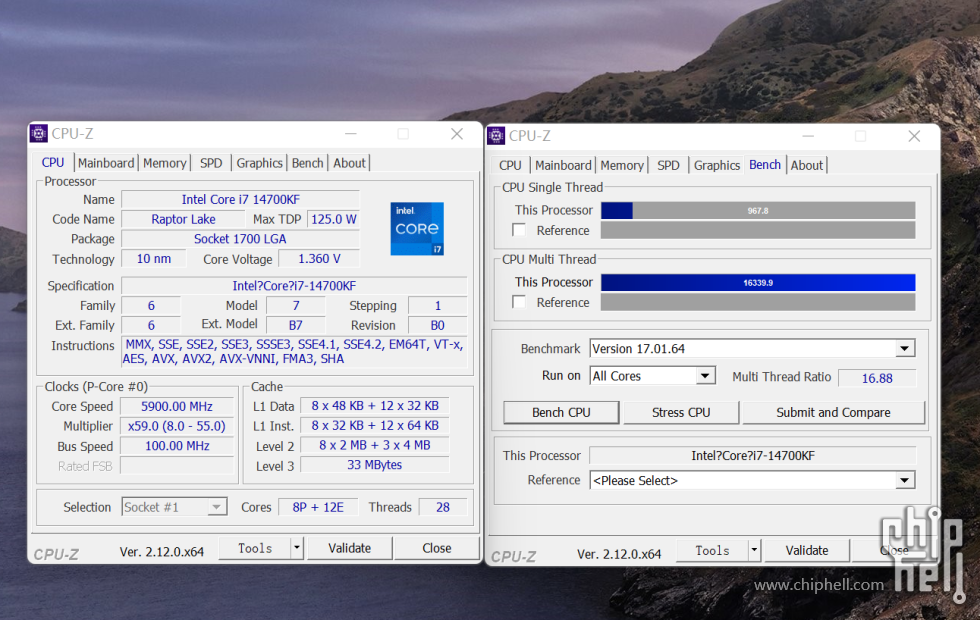Click the Level 2 cache value
Image resolution: width=980 pixels, height=620 pixels.
pos(375,445)
